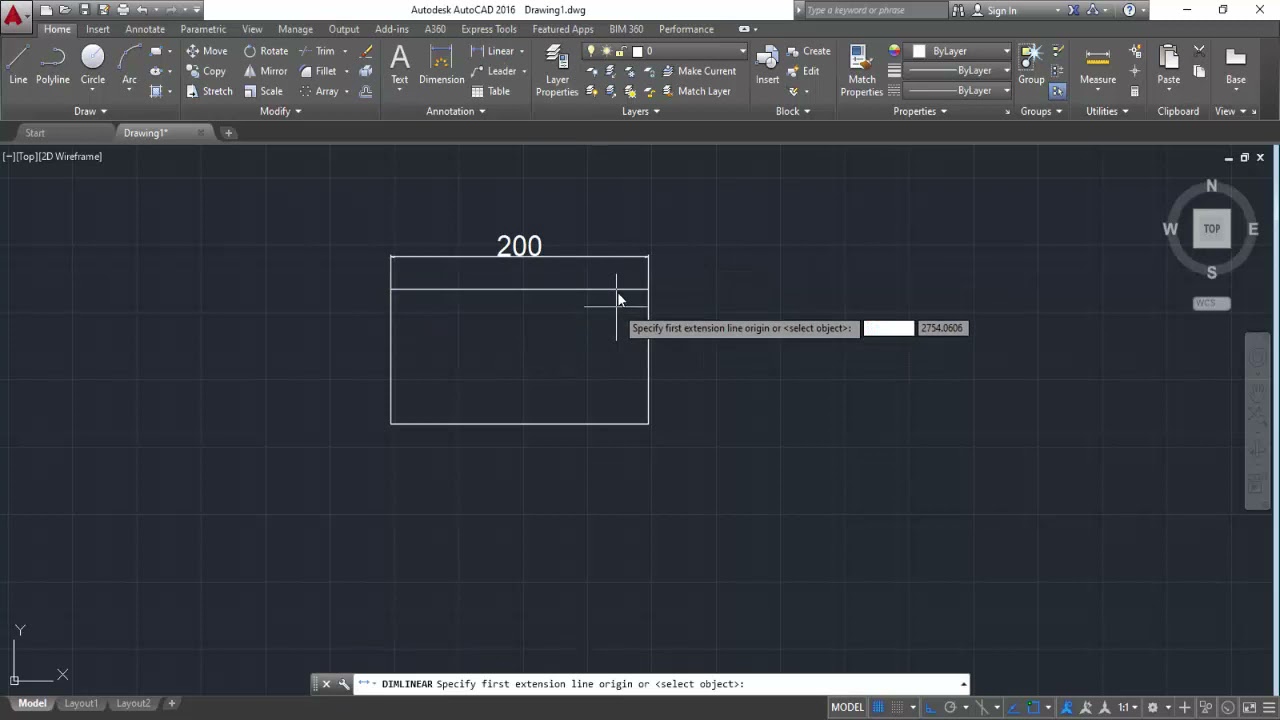Click the ByLayer white color swatch
The height and width of the screenshot is (720, 1280).
tap(919, 51)
